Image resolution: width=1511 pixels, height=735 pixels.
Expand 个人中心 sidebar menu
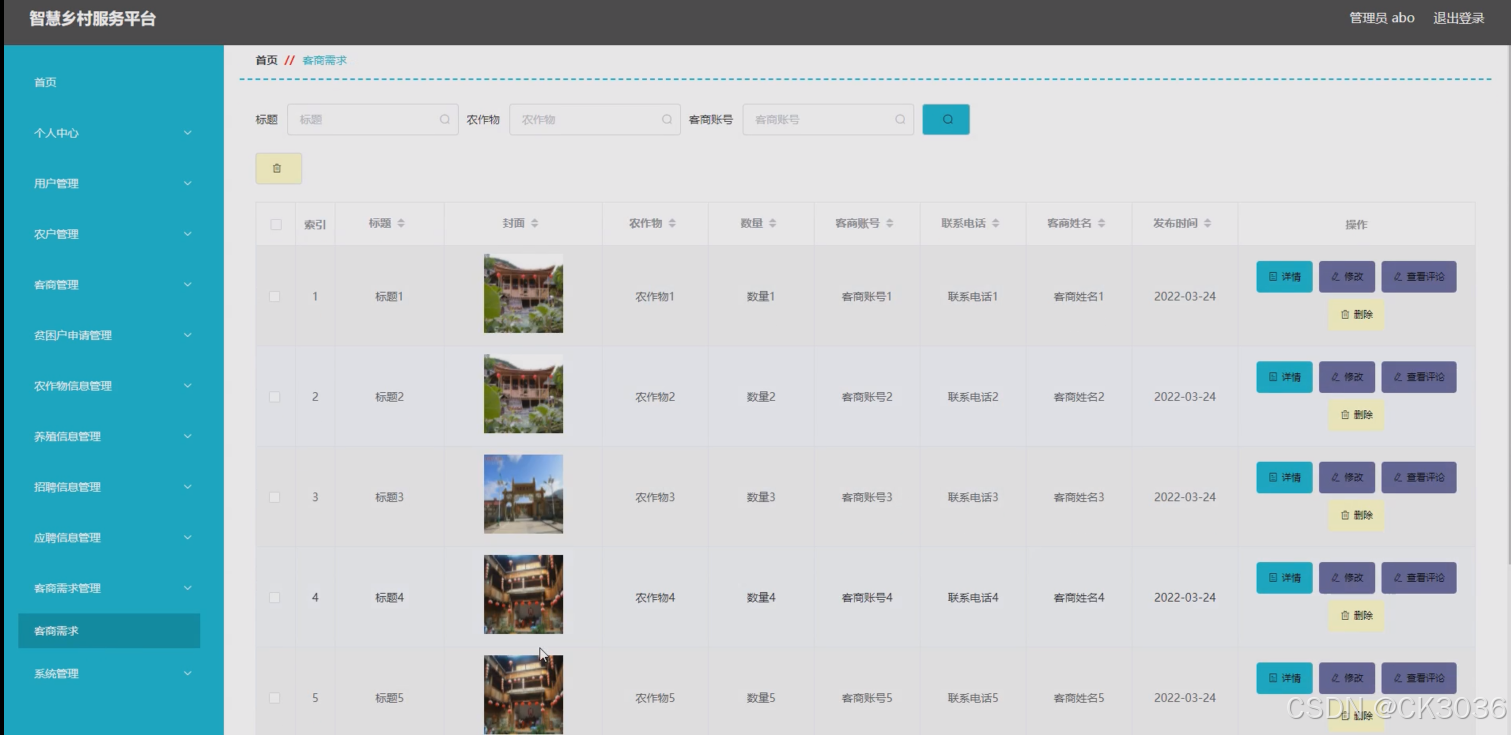112,133
